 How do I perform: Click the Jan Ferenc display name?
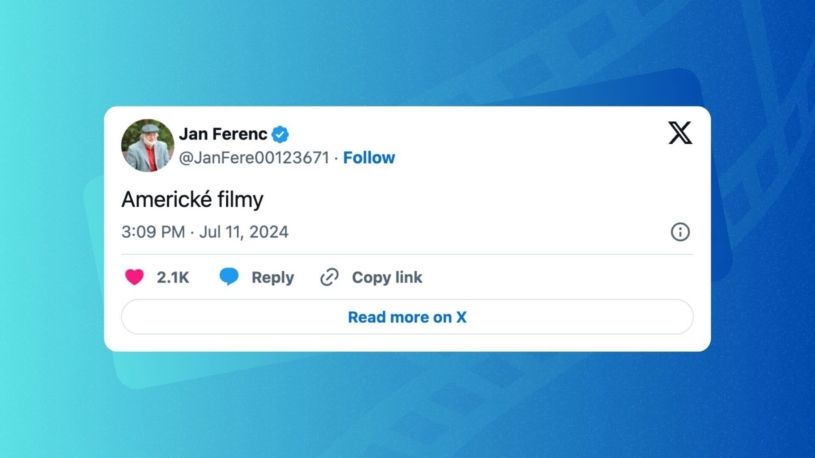pos(224,134)
